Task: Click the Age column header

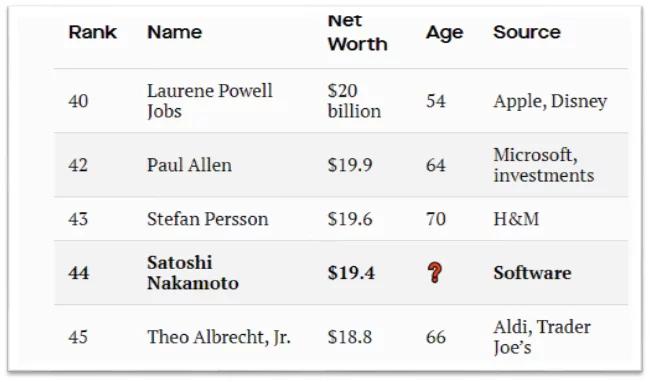Action: 444,33
